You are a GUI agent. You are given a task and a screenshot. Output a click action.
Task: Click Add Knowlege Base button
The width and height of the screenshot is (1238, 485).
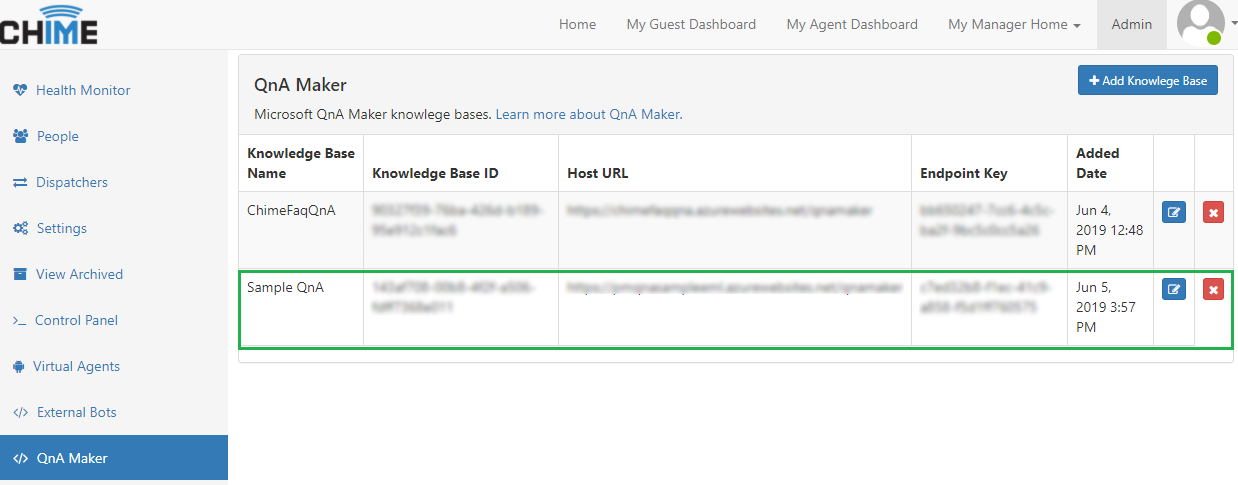[1148, 81]
